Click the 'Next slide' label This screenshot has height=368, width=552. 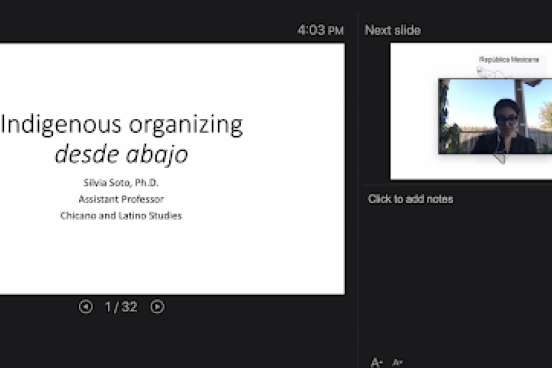click(393, 30)
